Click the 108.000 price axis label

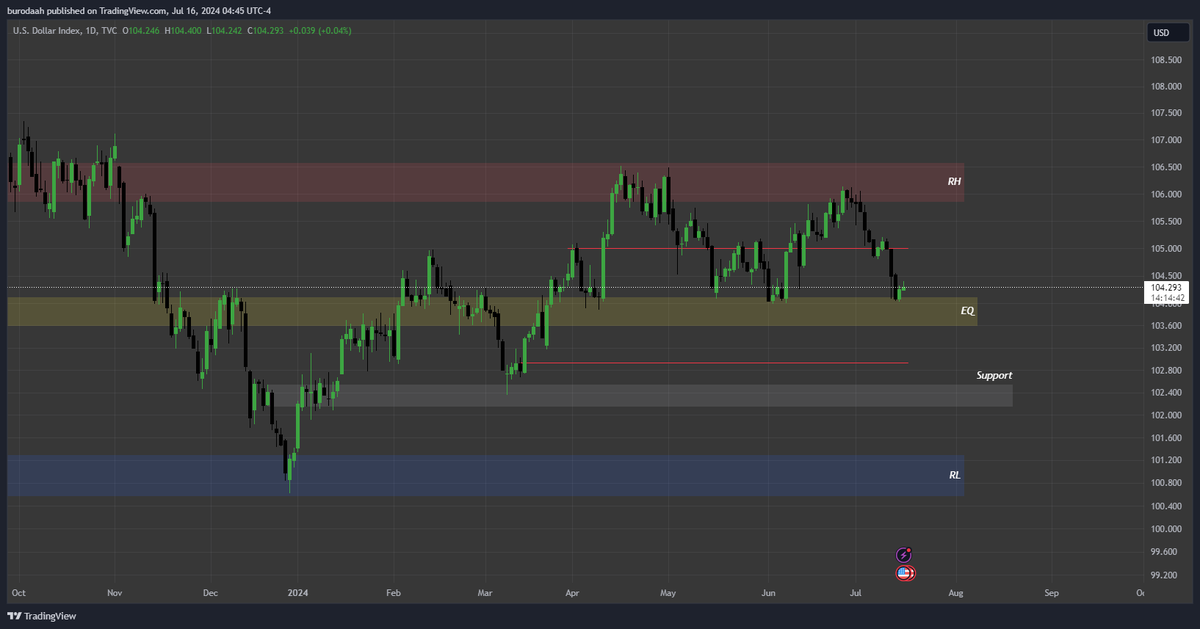tap(1166, 86)
